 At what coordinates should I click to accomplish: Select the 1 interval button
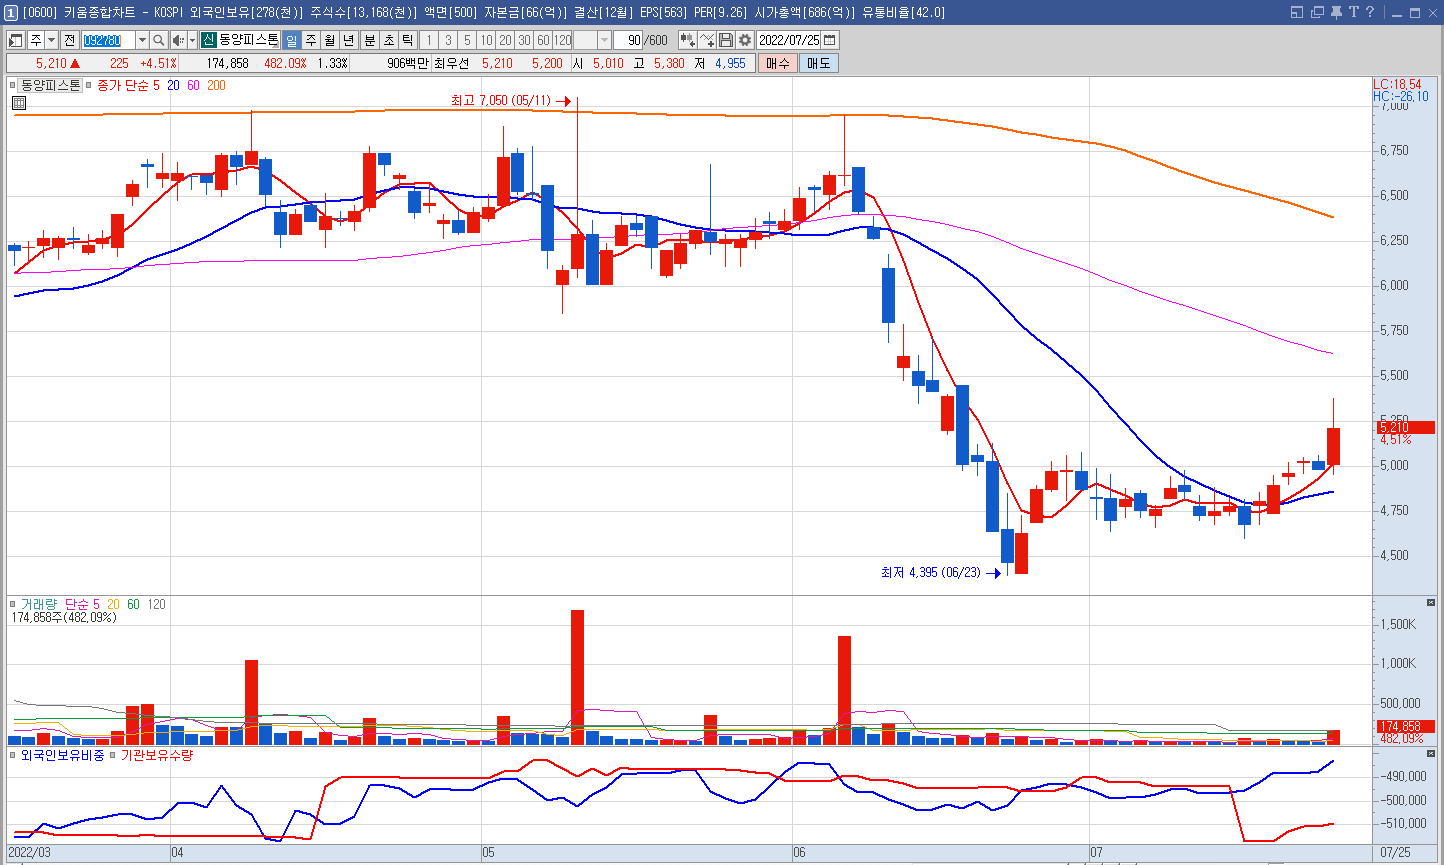click(x=428, y=40)
